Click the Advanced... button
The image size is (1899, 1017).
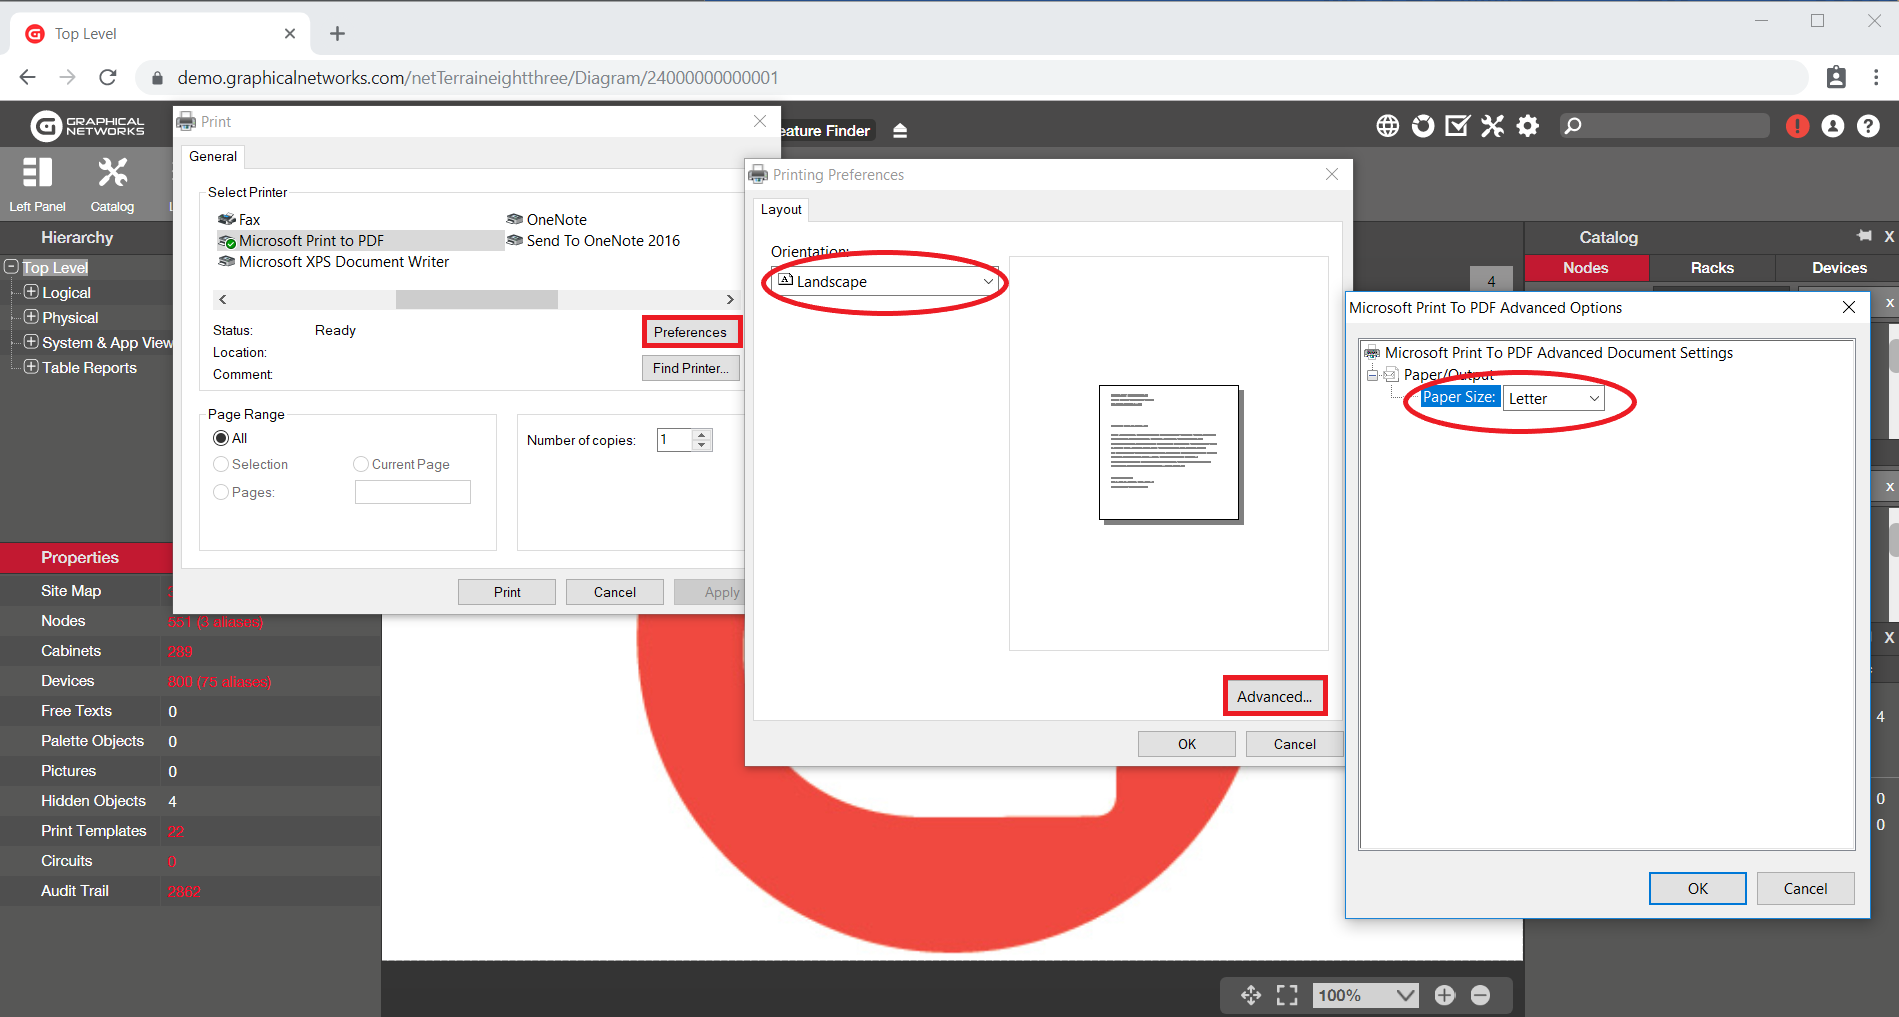1274,696
